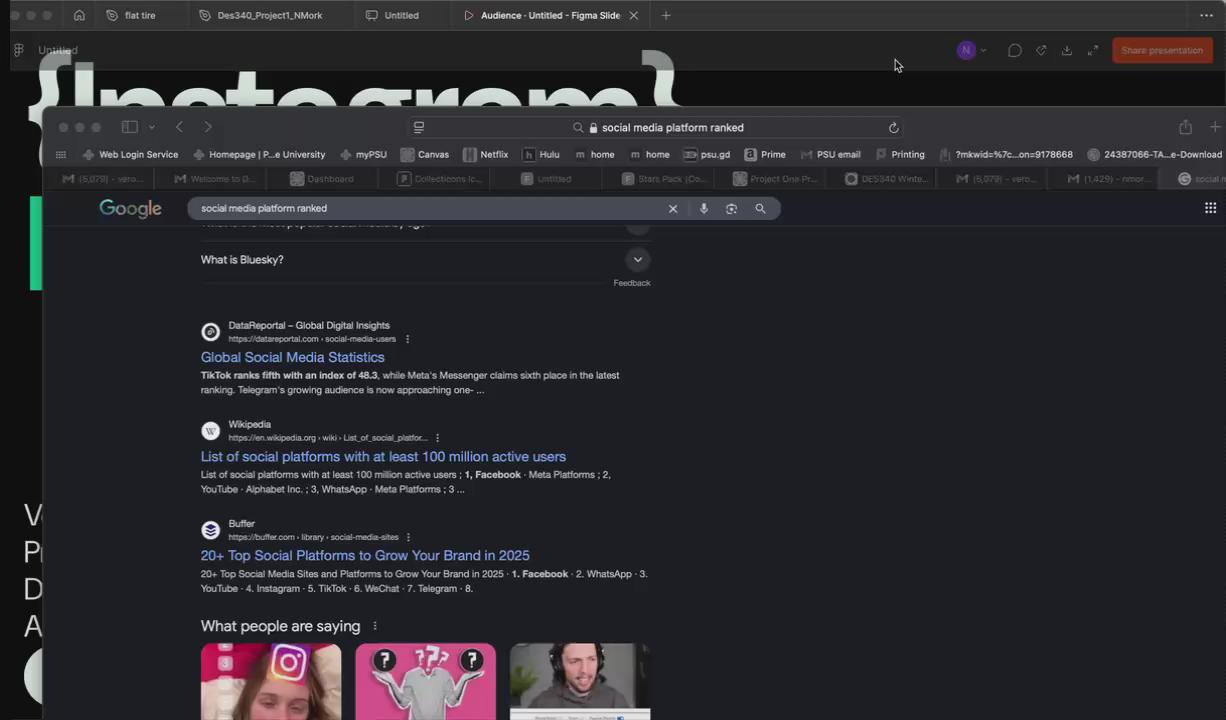Open What people are saying options
This screenshot has width=1226, height=720.
click(375, 626)
